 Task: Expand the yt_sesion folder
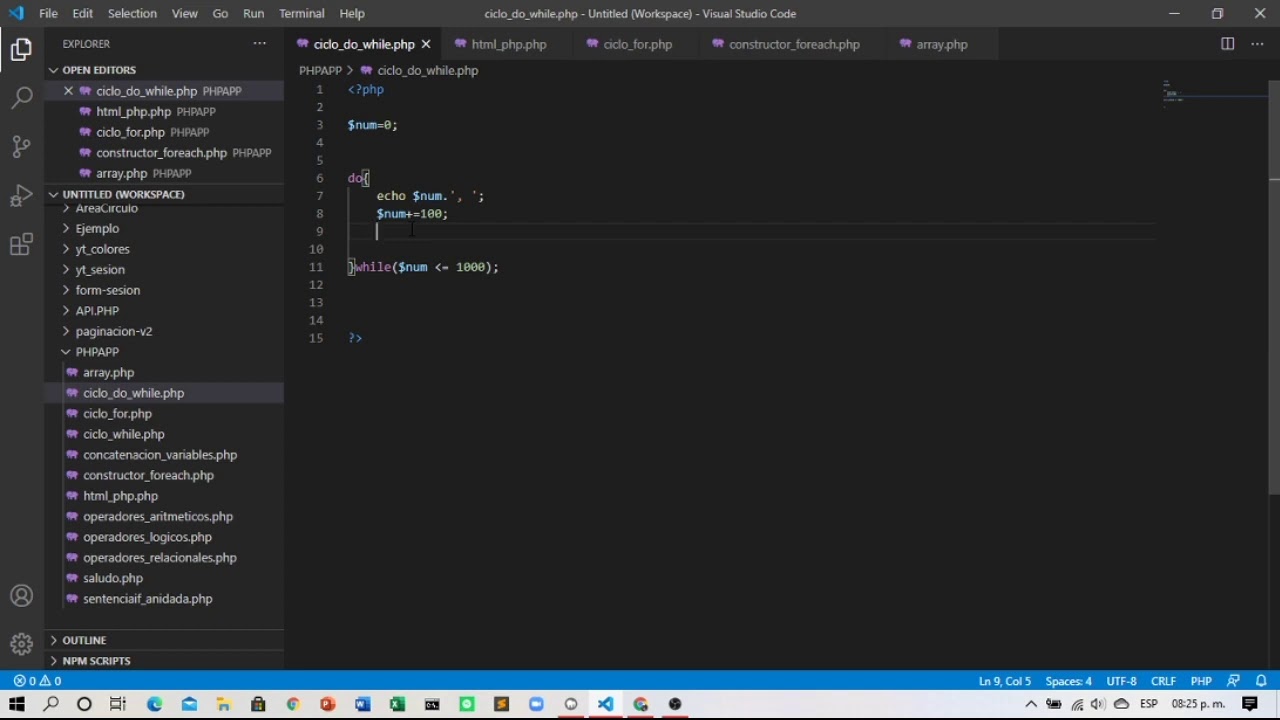coord(100,270)
